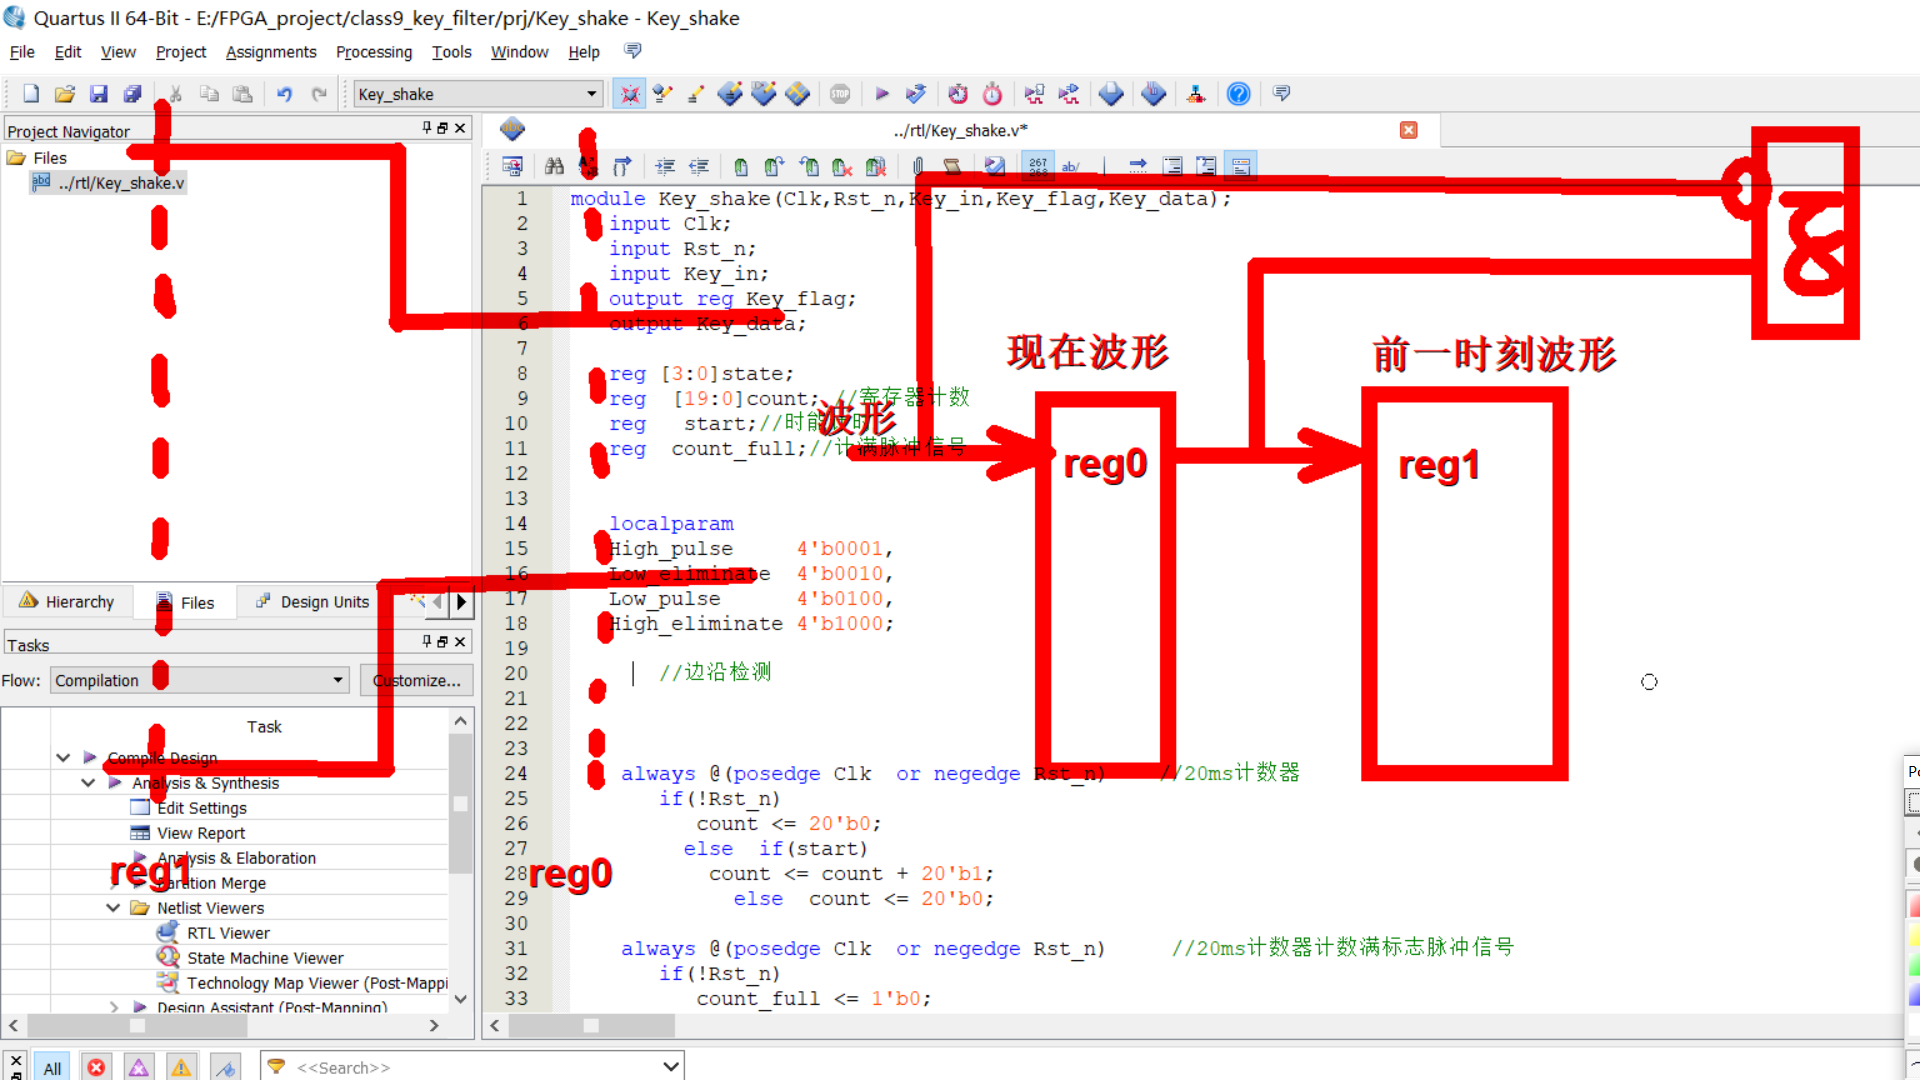The height and width of the screenshot is (1080, 1920).
Task: Show only error messages filter
Action: pyautogui.click(x=96, y=1068)
